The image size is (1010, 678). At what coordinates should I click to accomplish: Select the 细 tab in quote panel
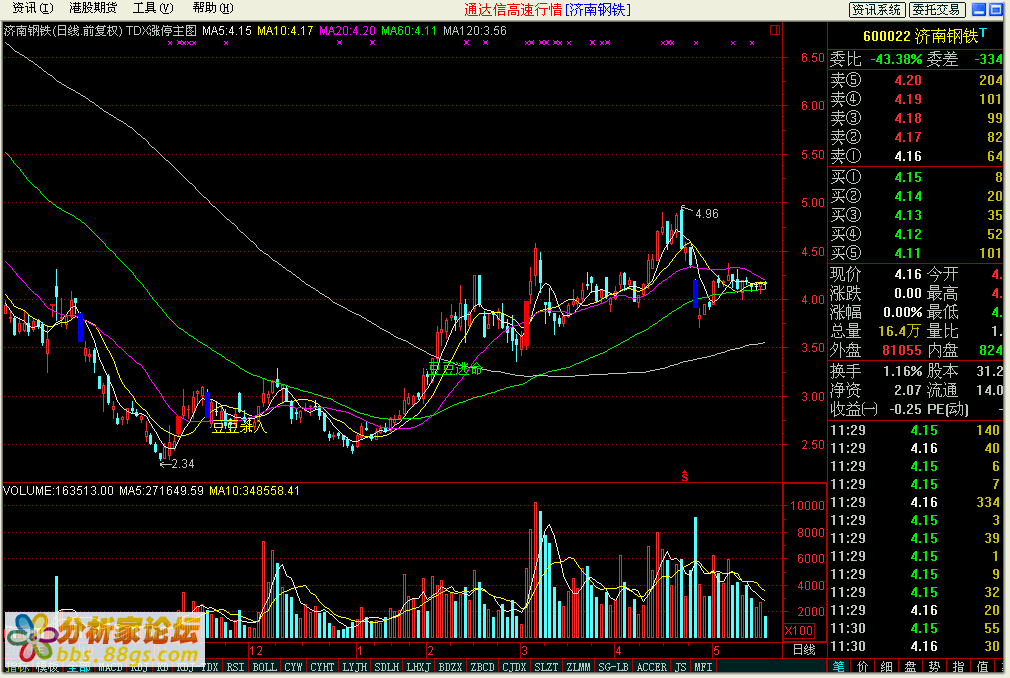click(x=886, y=667)
